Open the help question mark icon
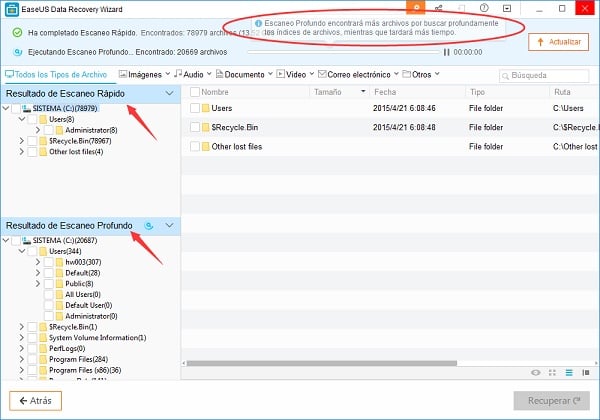The width and height of the screenshot is (600, 420). (484, 8)
